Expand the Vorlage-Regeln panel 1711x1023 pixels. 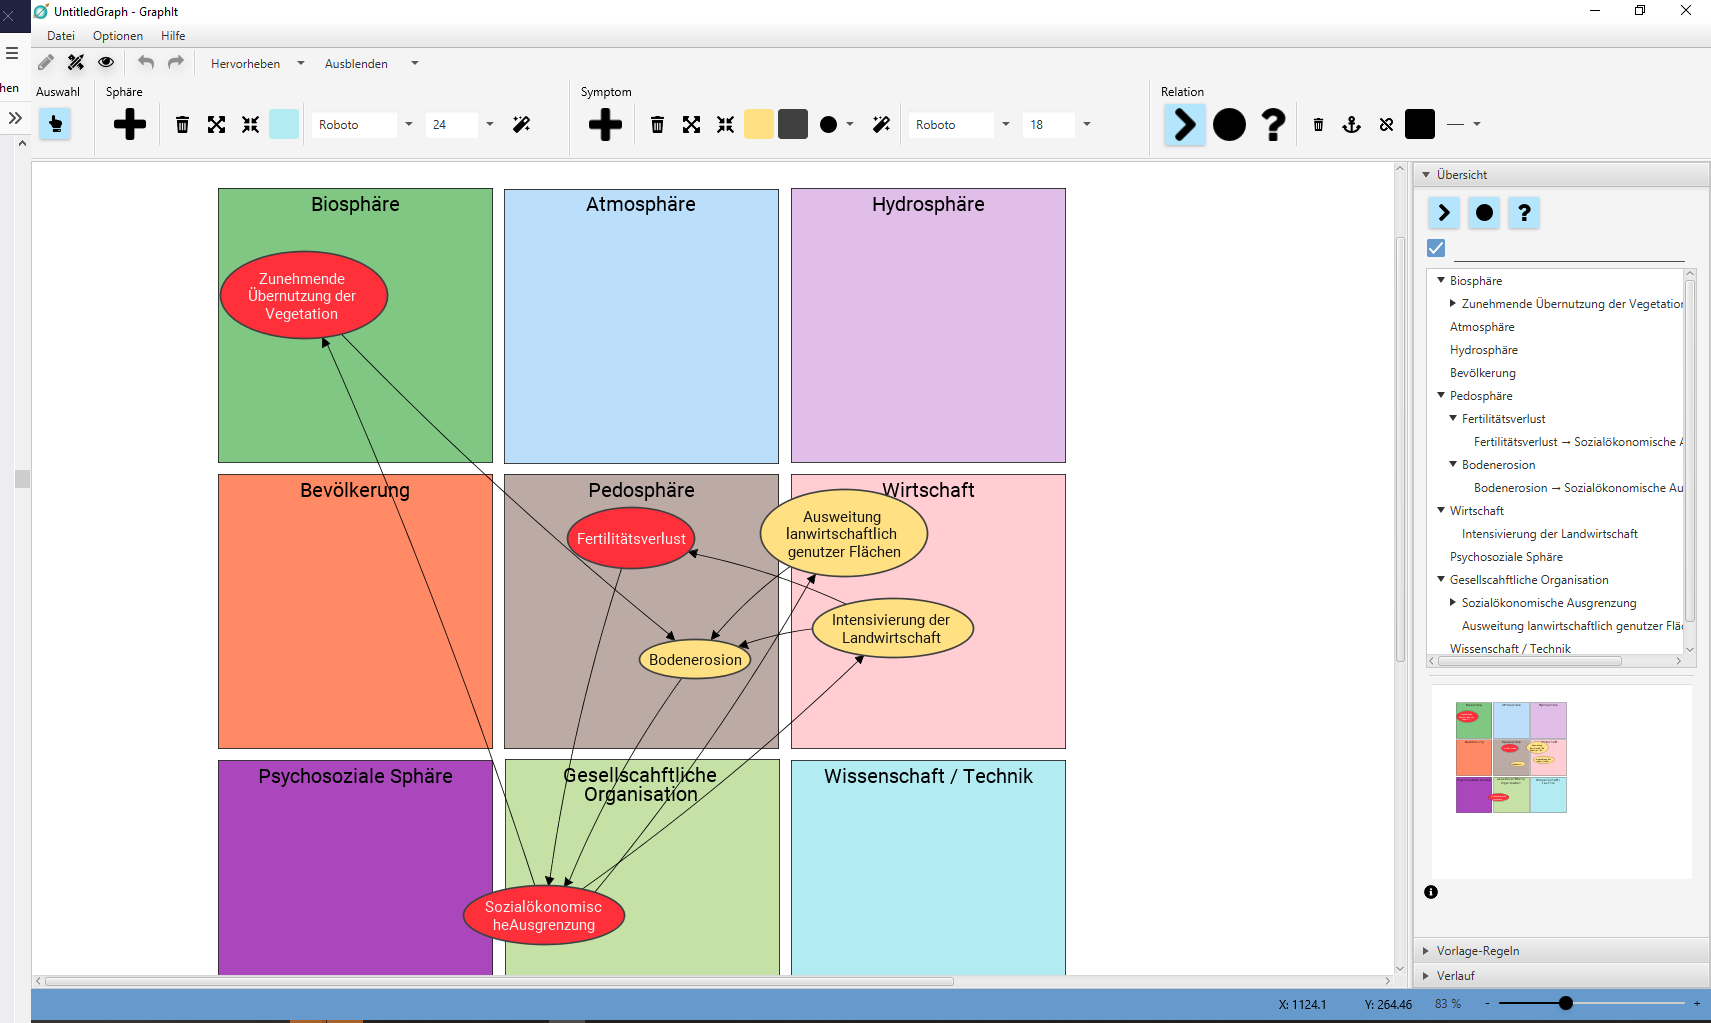(x=1477, y=951)
